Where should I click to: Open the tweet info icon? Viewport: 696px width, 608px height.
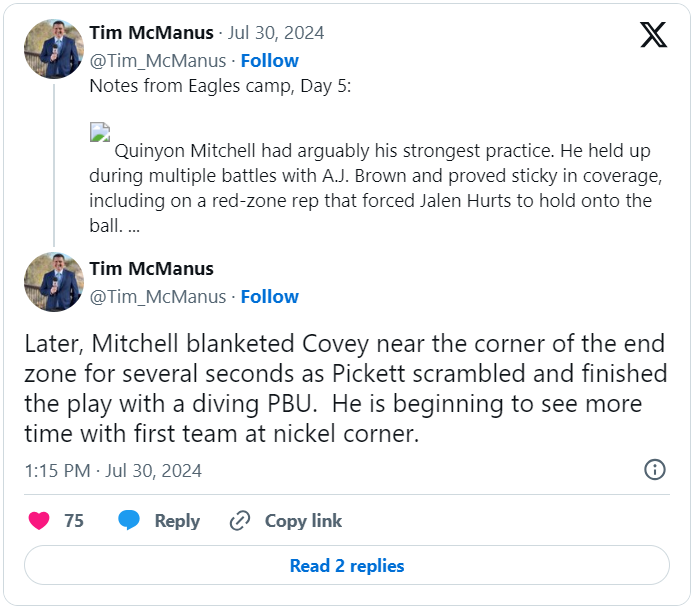[655, 470]
